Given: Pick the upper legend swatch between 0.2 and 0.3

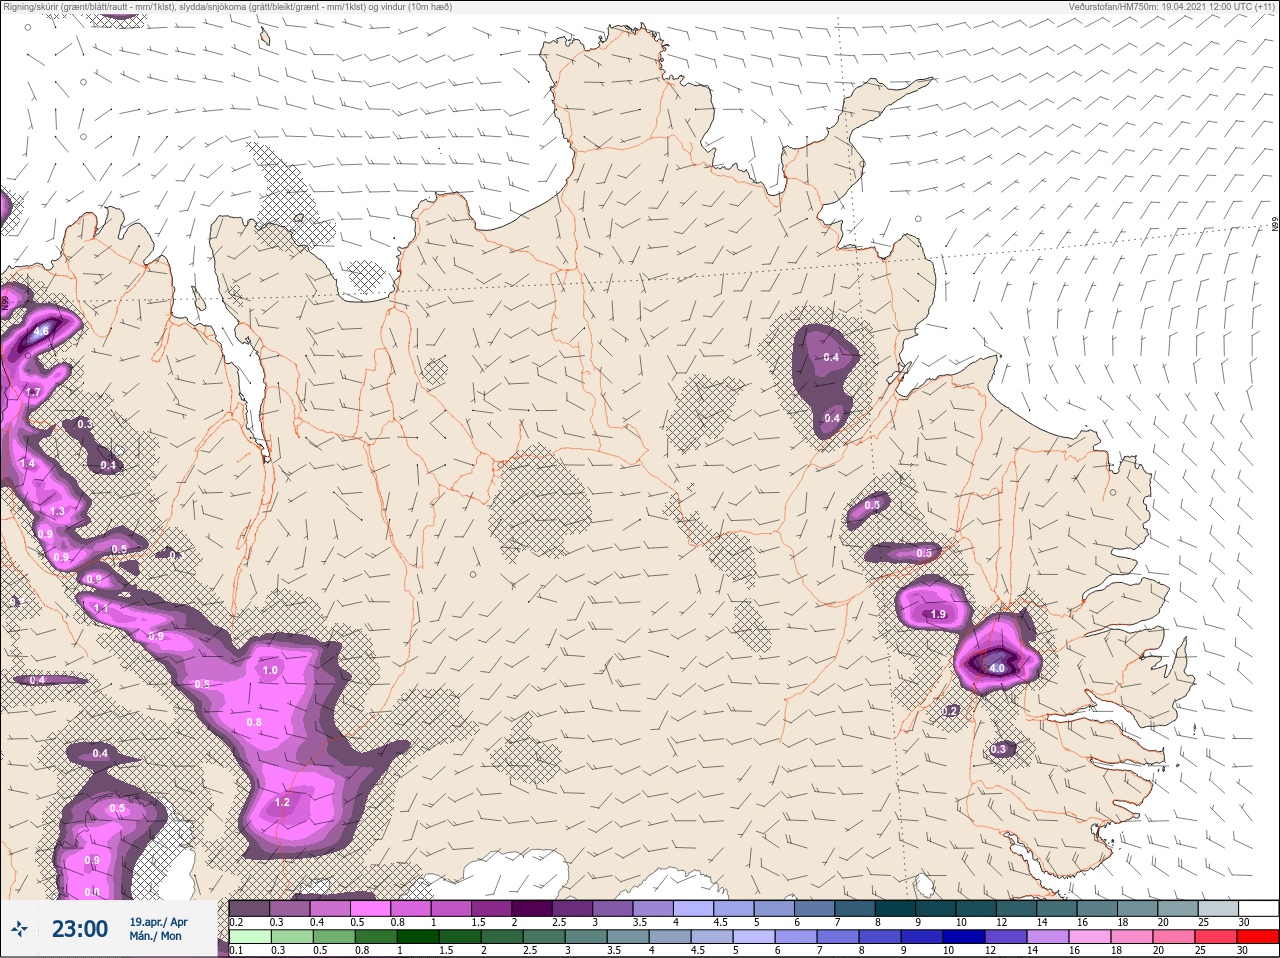Looking at the screenshot, I should point(249,908).
